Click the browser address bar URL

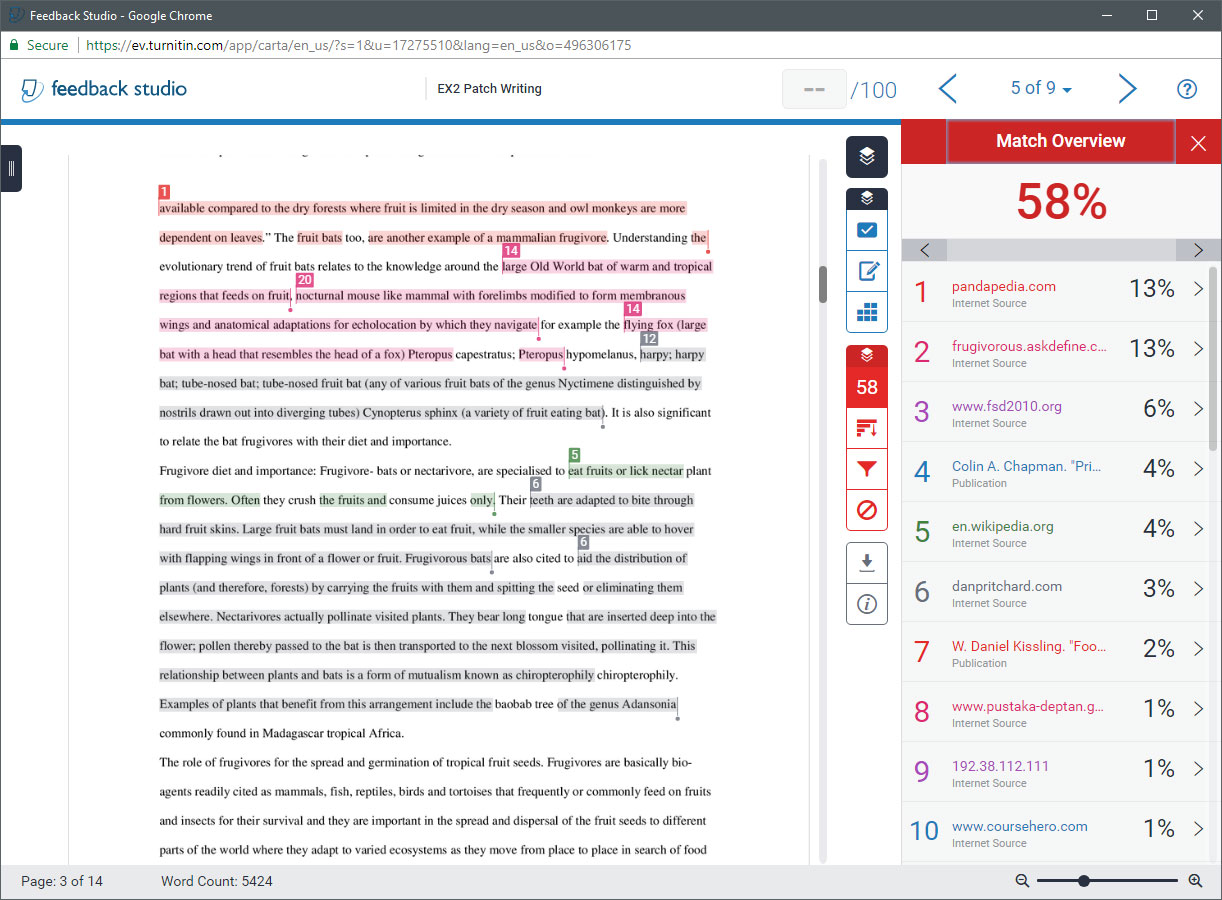click(359, 45)
